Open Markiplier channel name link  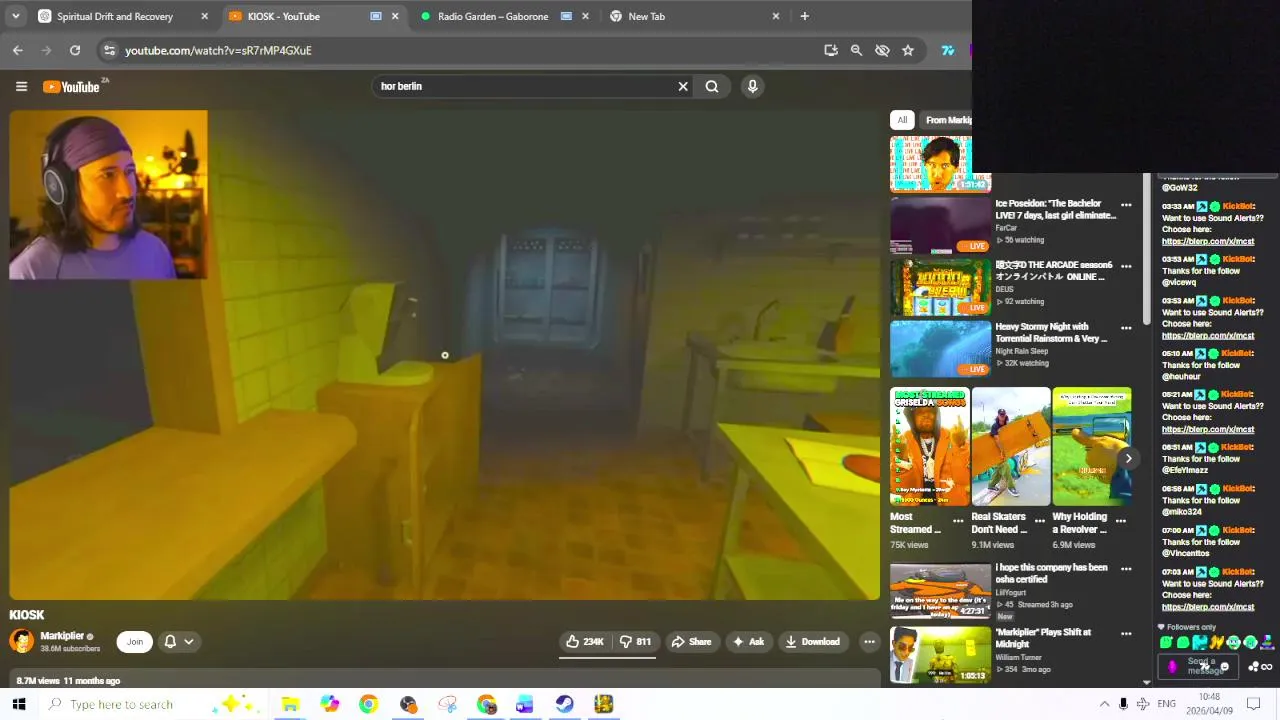62,636
